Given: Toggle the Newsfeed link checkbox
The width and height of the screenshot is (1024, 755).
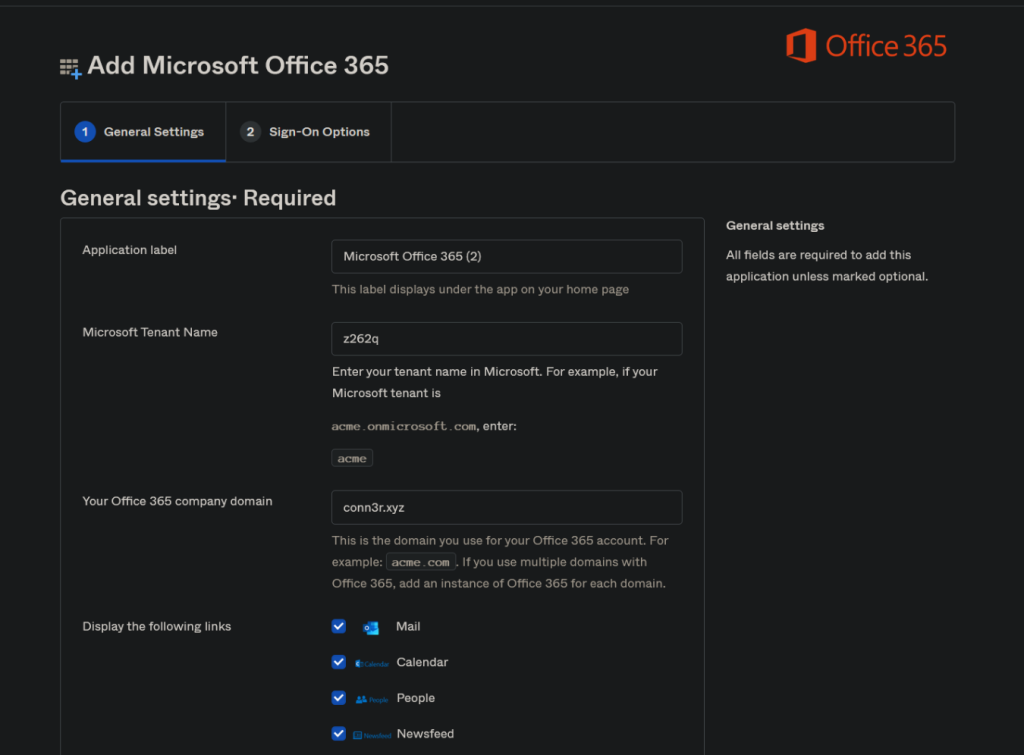Looking at the screenshot, I should (x=339, y=734).
